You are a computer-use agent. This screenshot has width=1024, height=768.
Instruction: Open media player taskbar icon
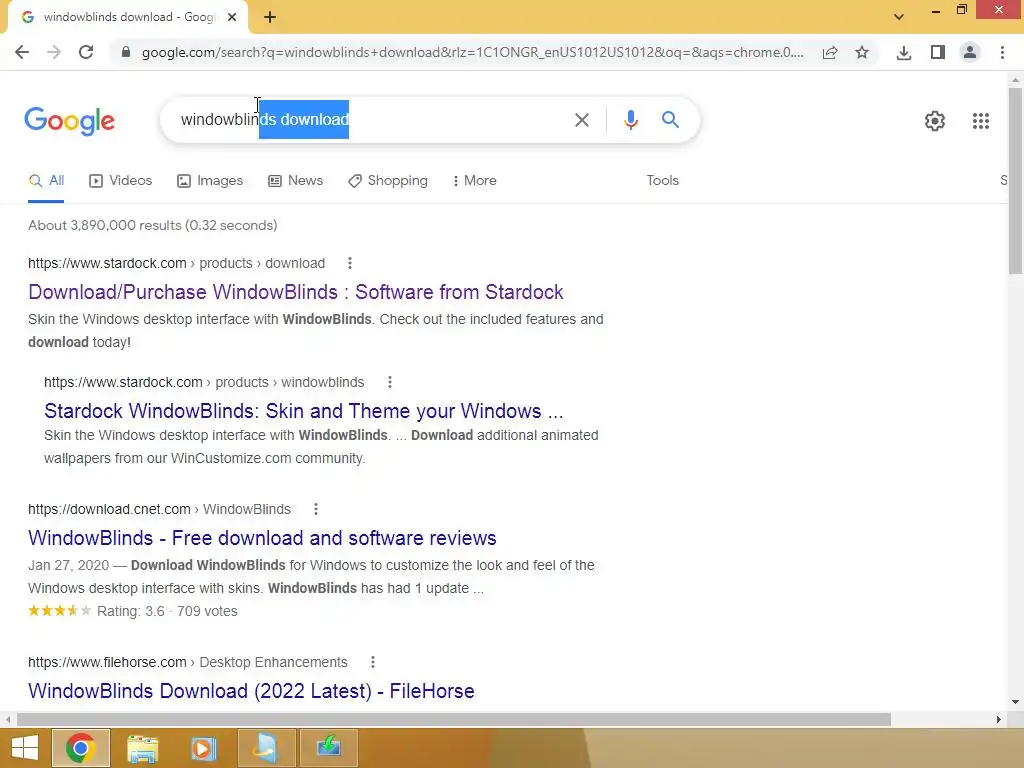(203, 748)
